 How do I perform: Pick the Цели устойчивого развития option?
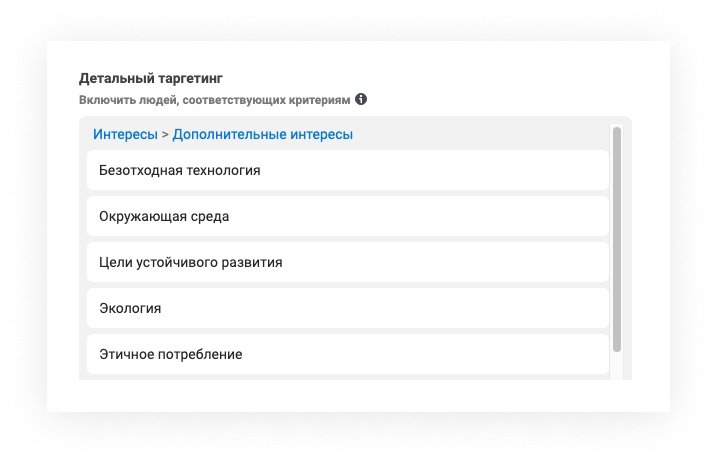(x=347, y=262)
